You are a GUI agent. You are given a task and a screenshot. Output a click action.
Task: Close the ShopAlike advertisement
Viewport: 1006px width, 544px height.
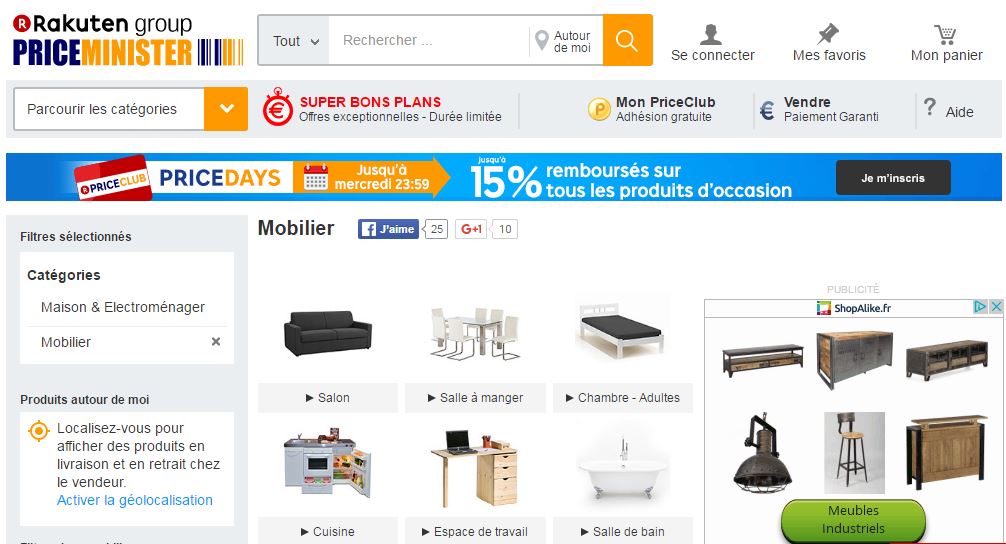[x=996, y=307]
